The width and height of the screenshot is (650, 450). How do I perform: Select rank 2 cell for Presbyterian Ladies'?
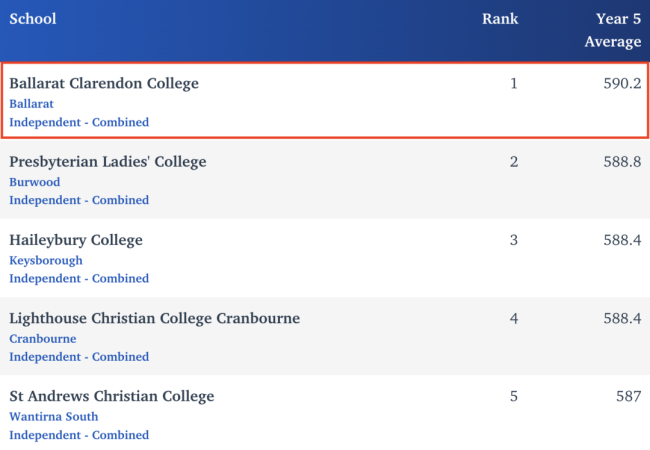click(x=514, y=162)
